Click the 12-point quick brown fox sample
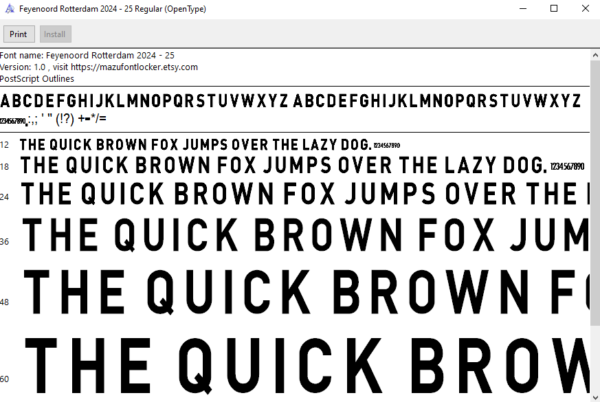The height and width of the screenshot is (402, 600). [210, 145]
